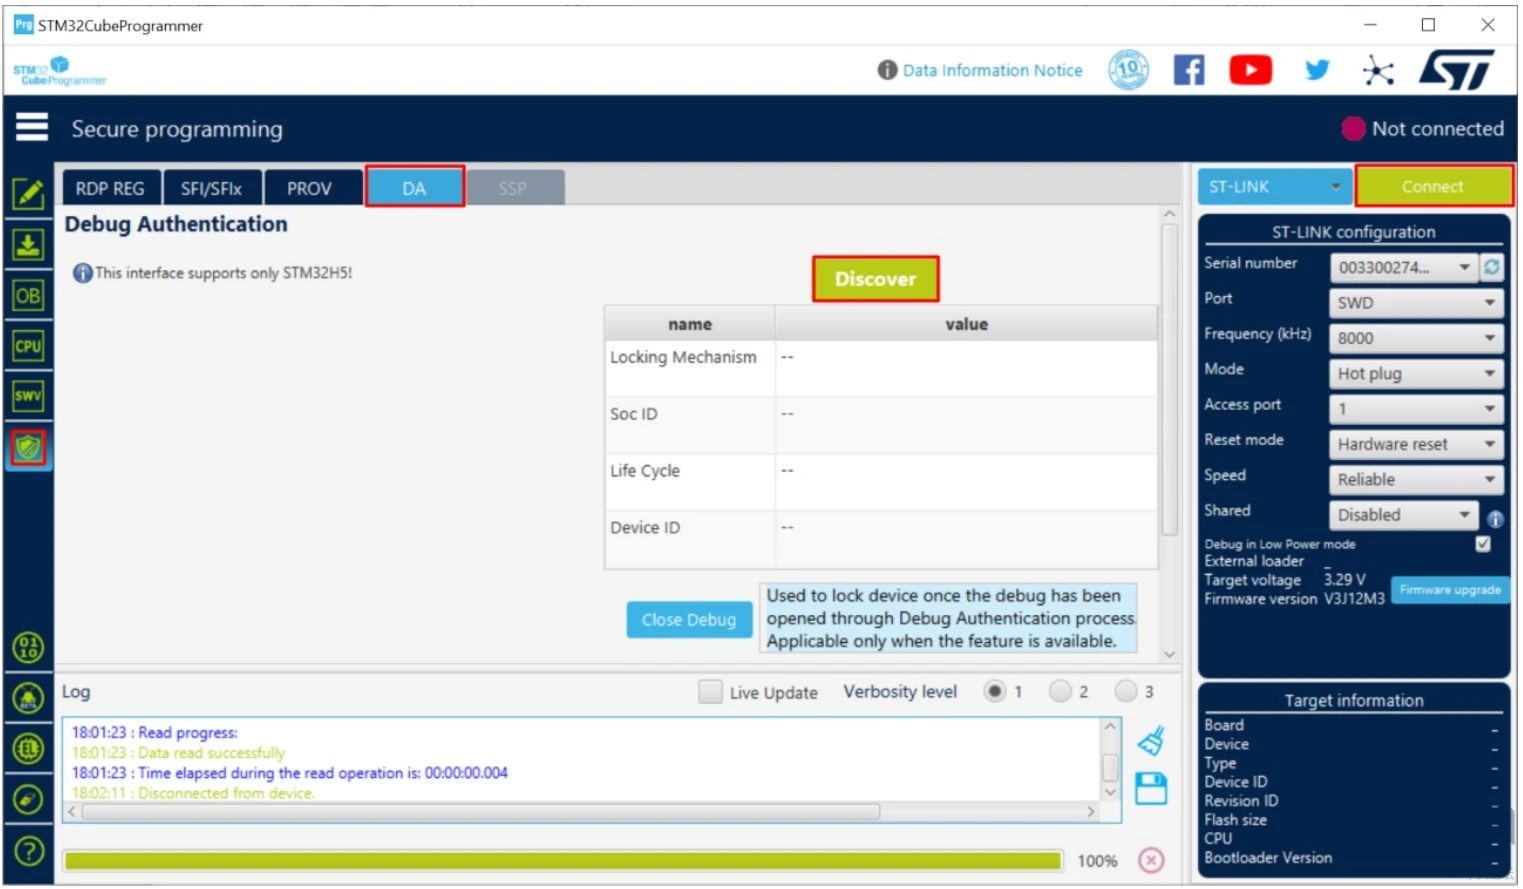Image resolution: width=1523 pixels, height=889 pixels.
Task: Click the Shared mode info icon
Action: tap(1496, 519)
